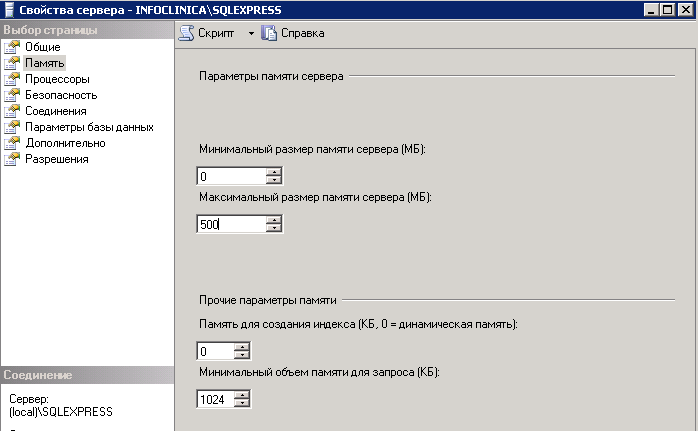Show the Дополнительно page

pos(65,143)
